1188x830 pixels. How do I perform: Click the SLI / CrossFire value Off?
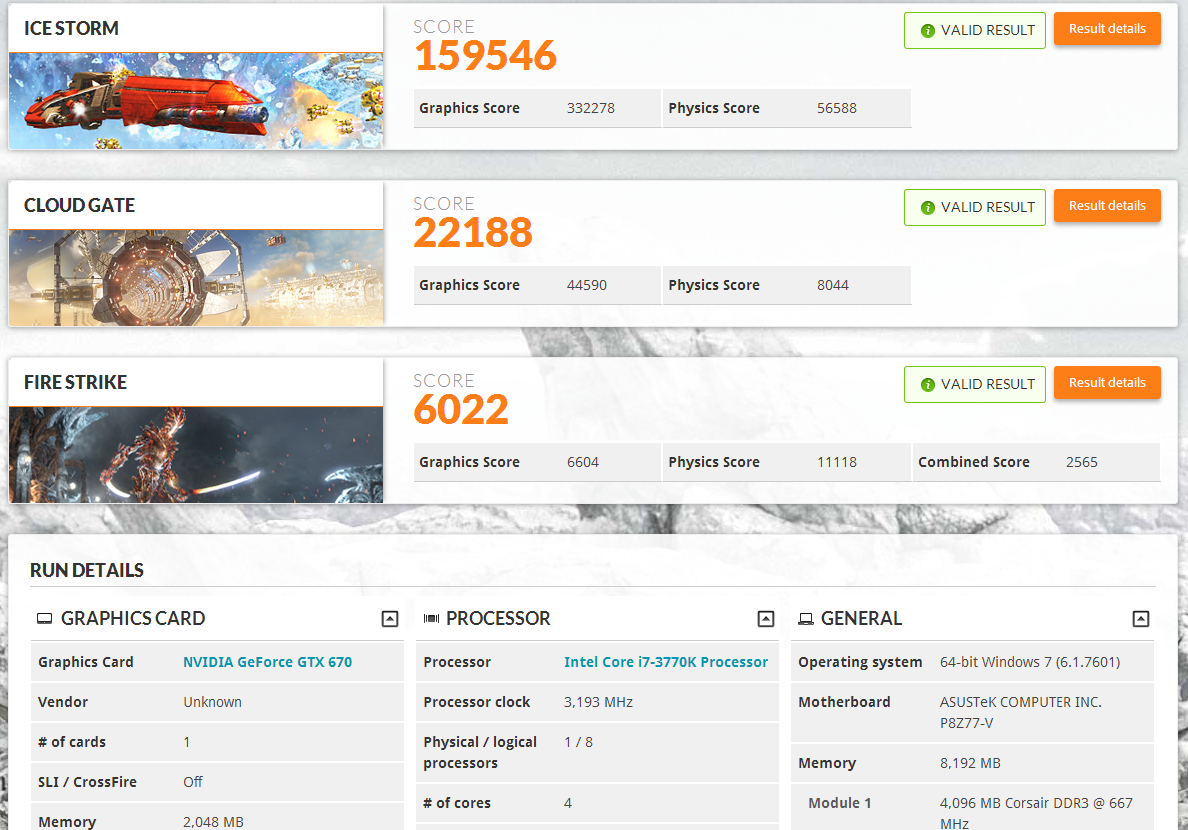(x=192, y=782)
